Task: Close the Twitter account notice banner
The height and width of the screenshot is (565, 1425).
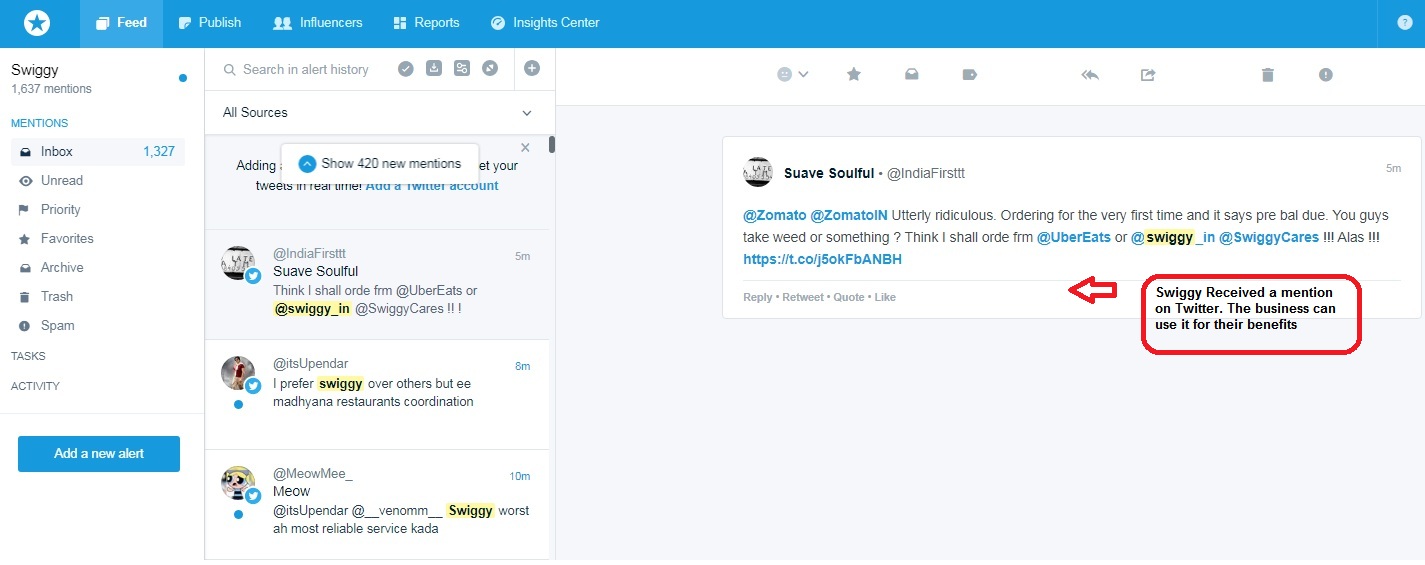Action: pos(526,148)
